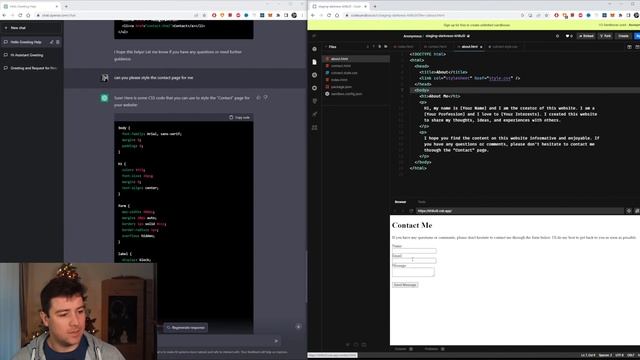The height and width of the screenshot is (360, 640).
Task: Open the sandbox info icon in CodeSandbox sidebar
Action: pos(314,49)
